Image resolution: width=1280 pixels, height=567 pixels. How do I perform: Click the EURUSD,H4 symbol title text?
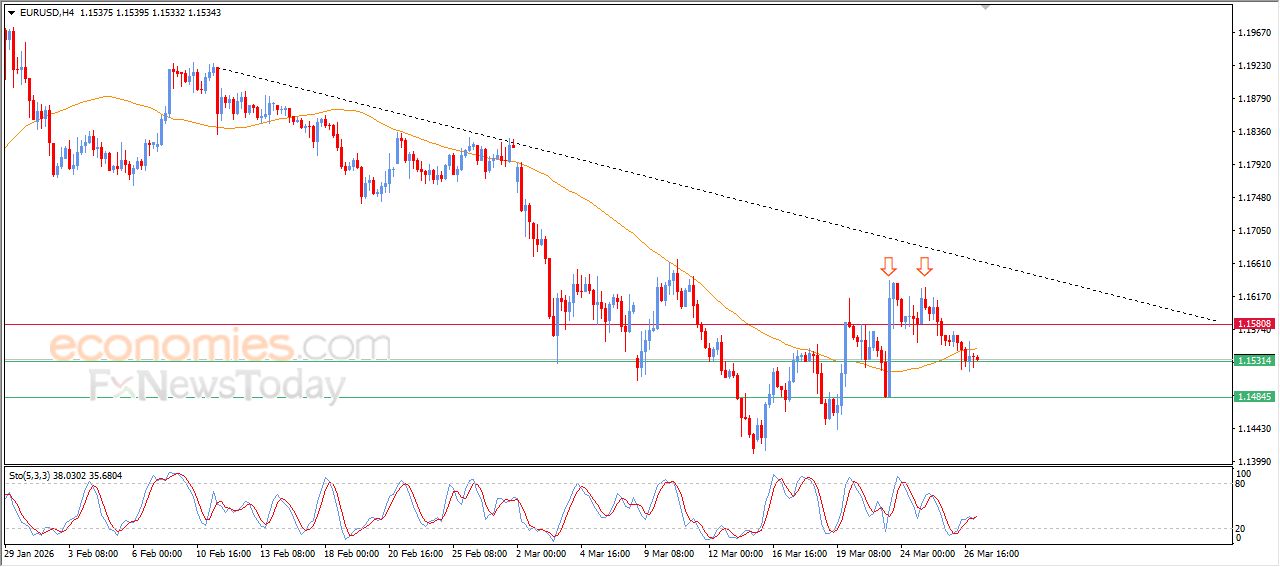coord(46,13)
